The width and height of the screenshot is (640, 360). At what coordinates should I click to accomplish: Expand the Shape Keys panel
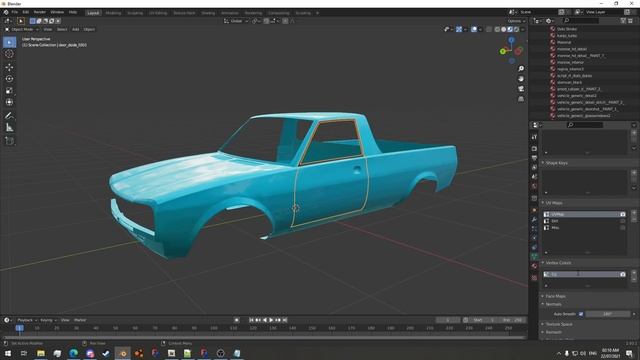tap(556, 163)
